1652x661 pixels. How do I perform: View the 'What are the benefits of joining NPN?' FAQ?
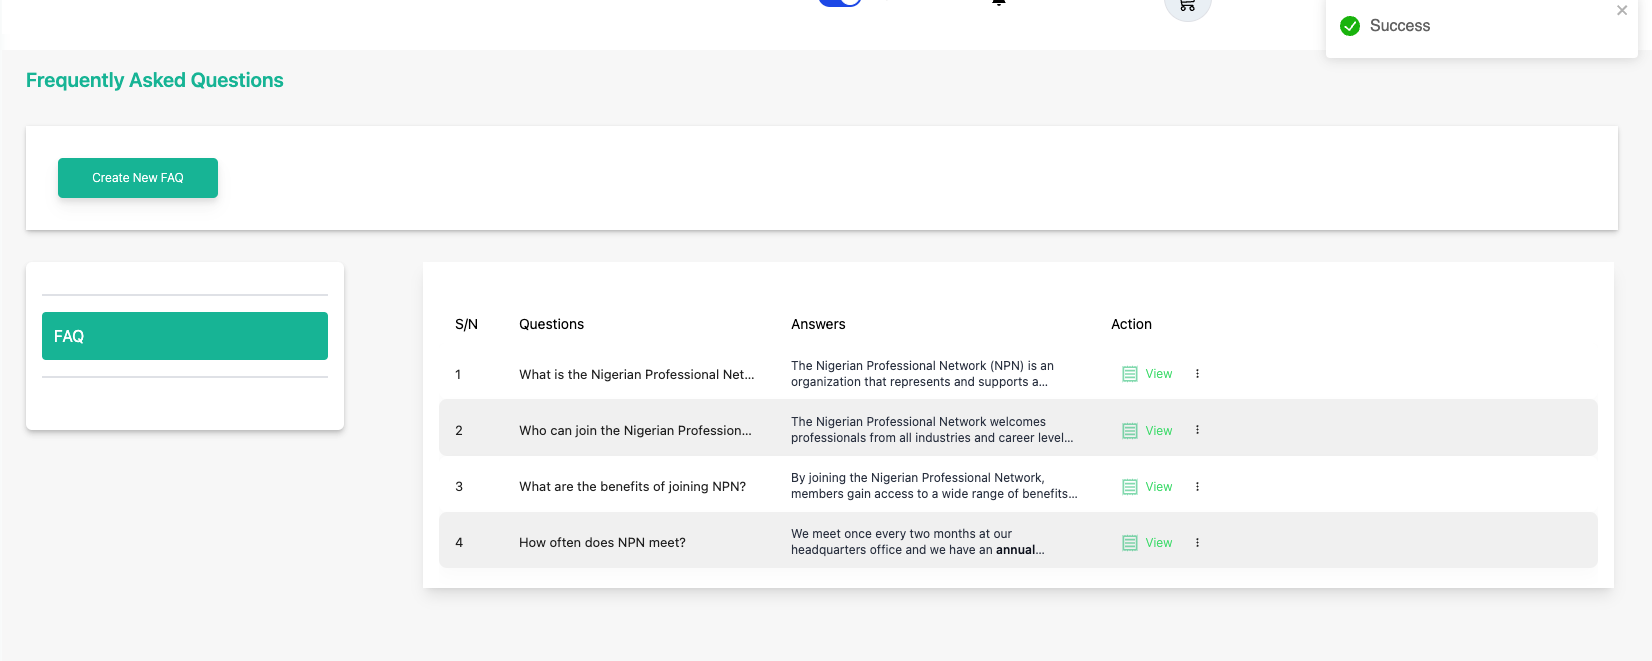point(1147,487)
